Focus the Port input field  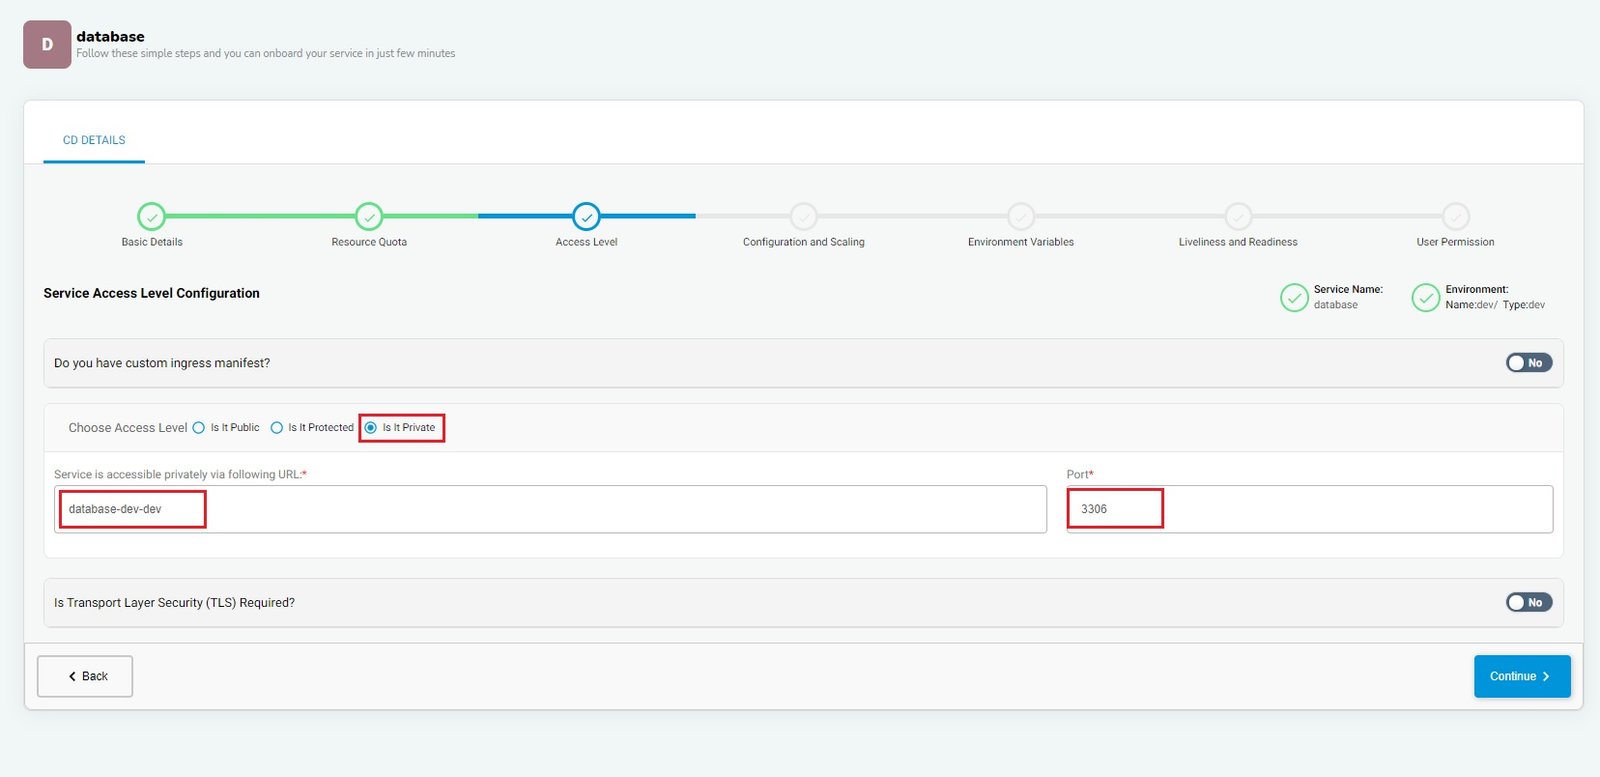(x=1309, y=509)
